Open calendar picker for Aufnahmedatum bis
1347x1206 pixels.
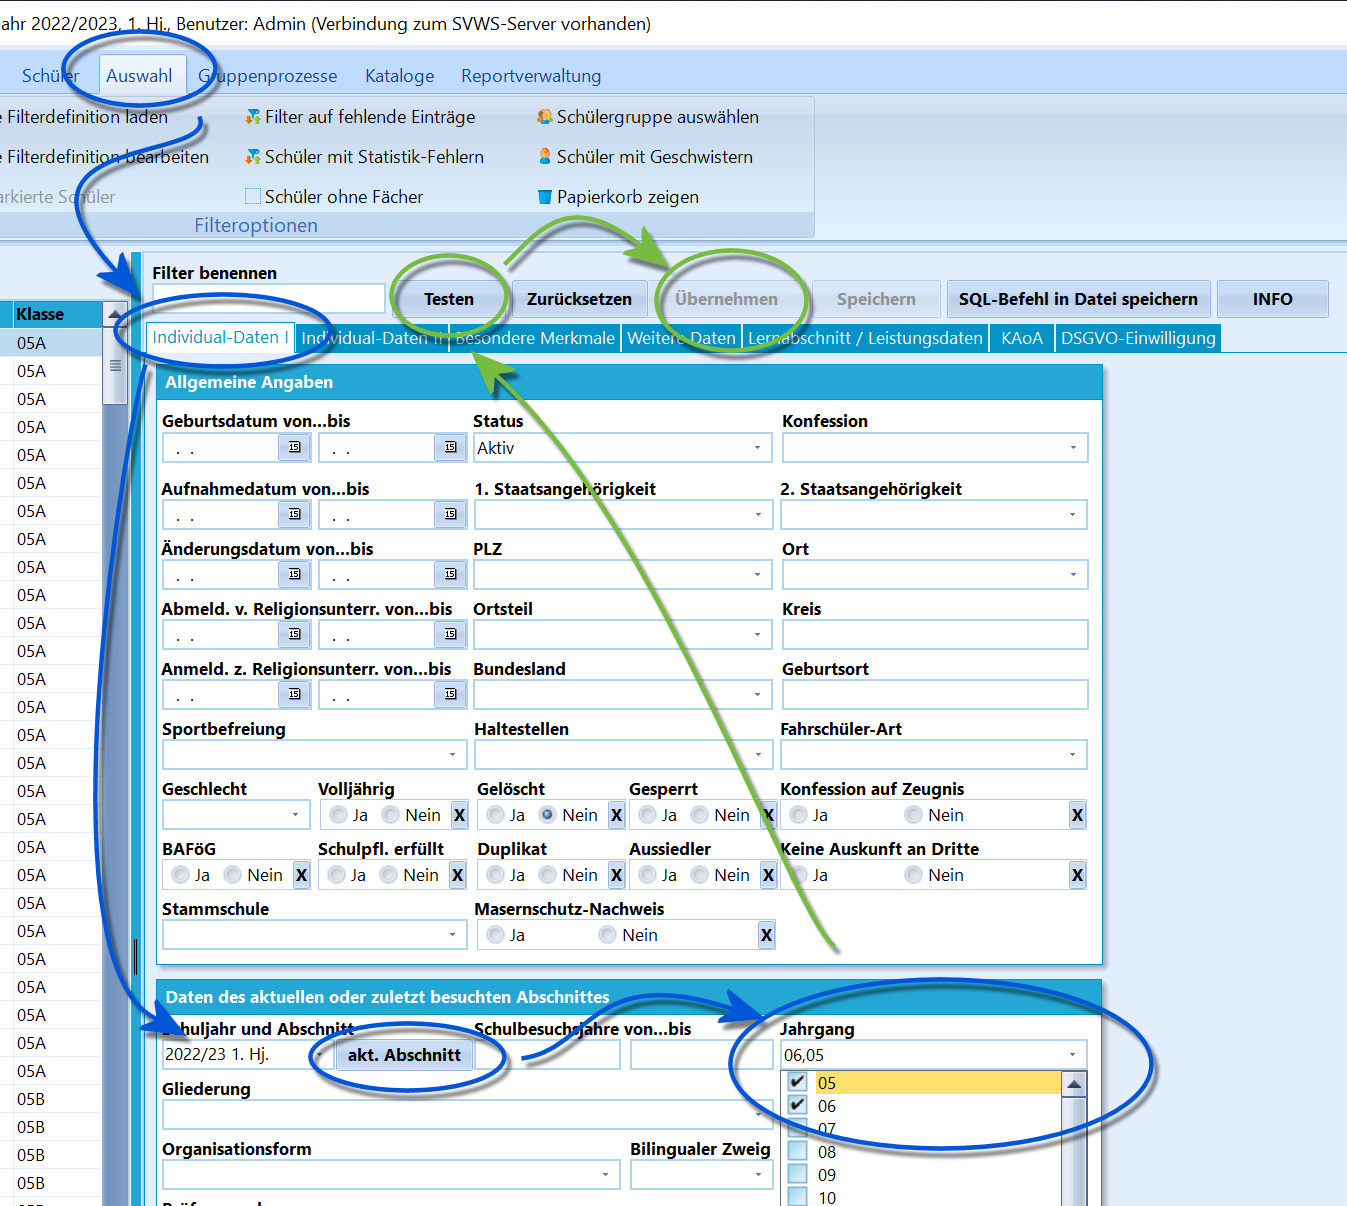click(450, 514)
